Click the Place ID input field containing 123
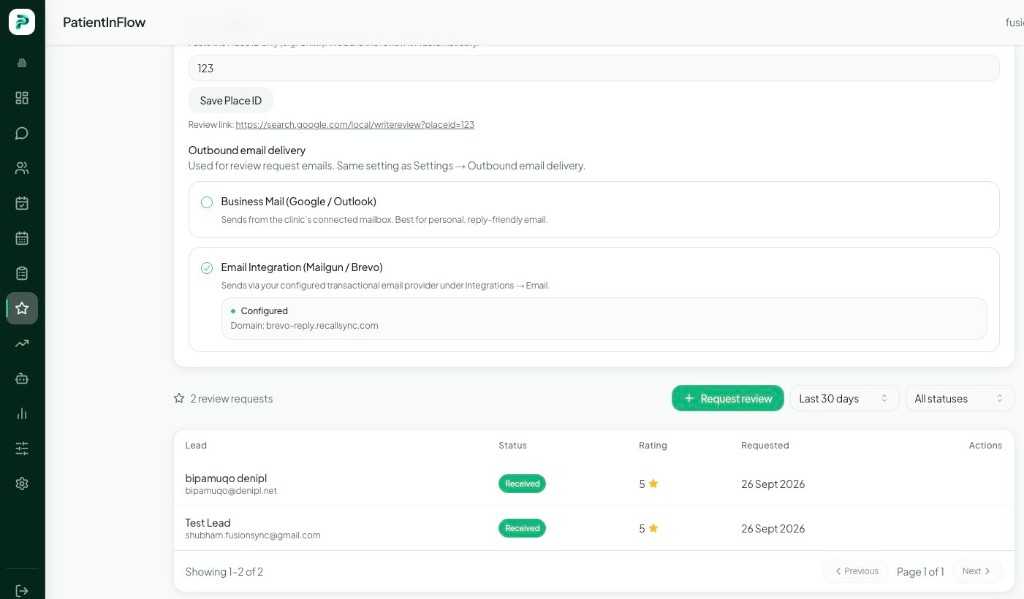This screenshot has height=599, width=1024. [x=594, y=68]
